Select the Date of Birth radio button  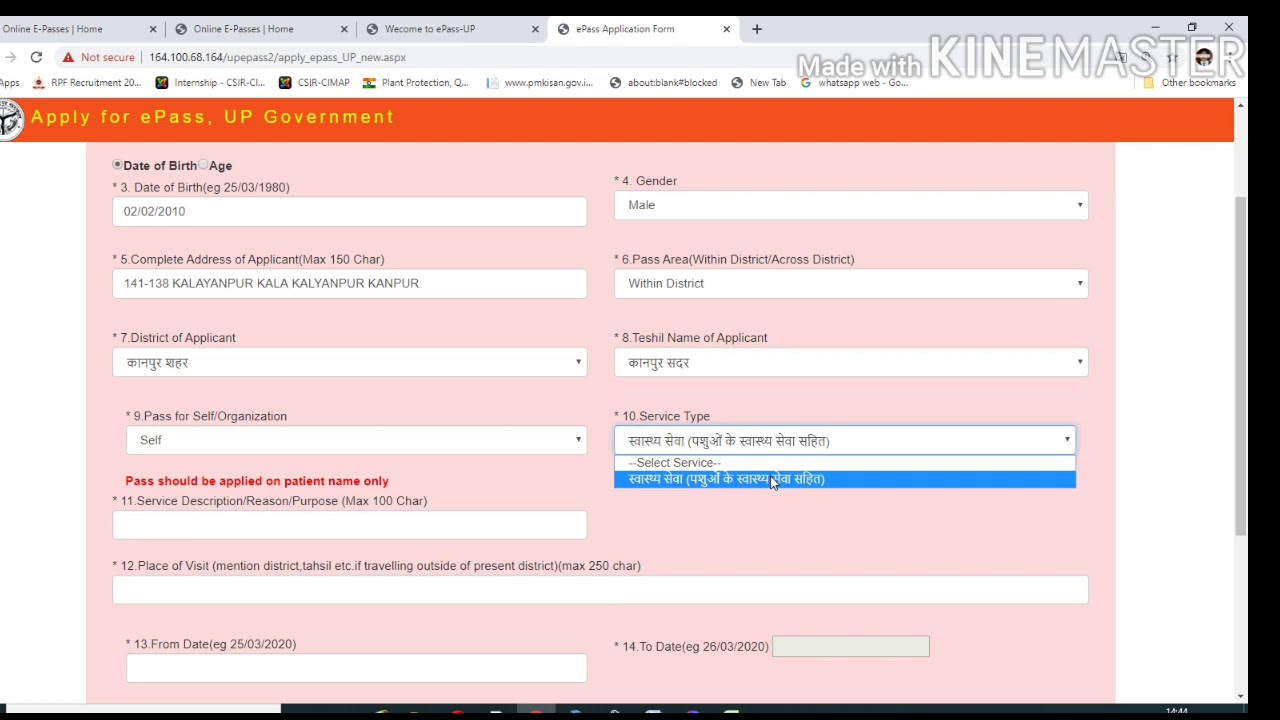[x=118, y=164]
